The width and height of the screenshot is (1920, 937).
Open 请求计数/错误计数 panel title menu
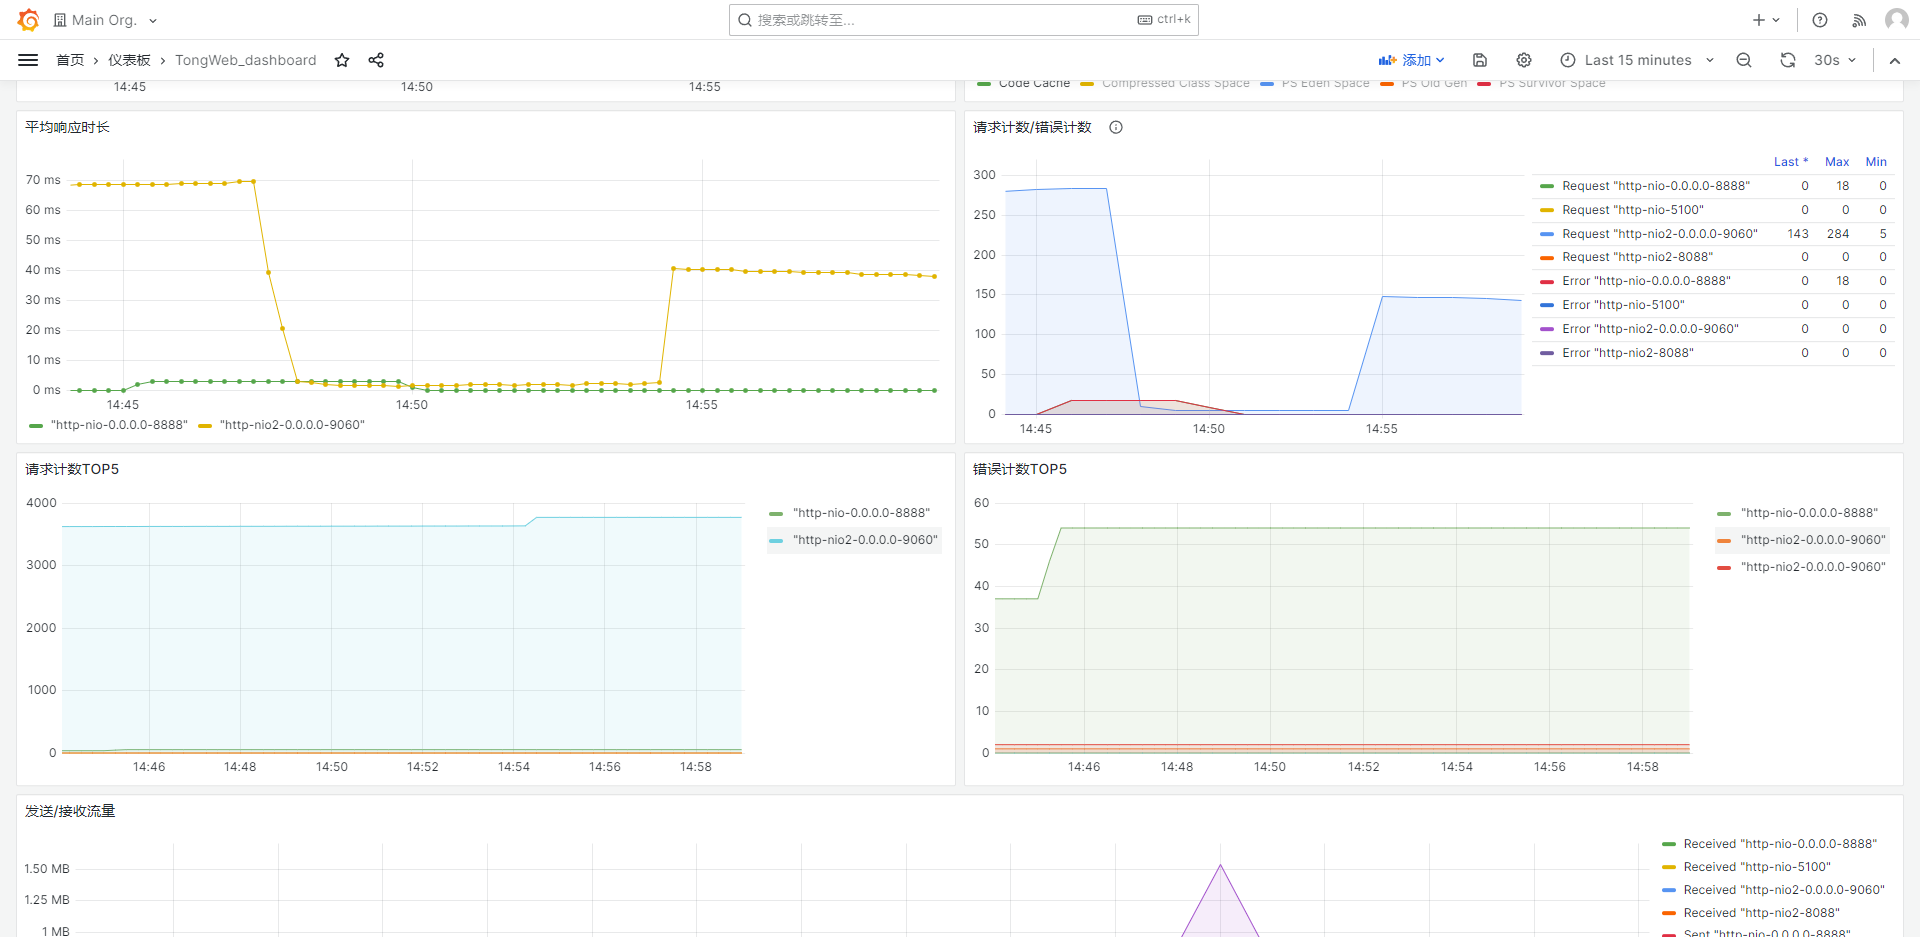pos(1032,127)
